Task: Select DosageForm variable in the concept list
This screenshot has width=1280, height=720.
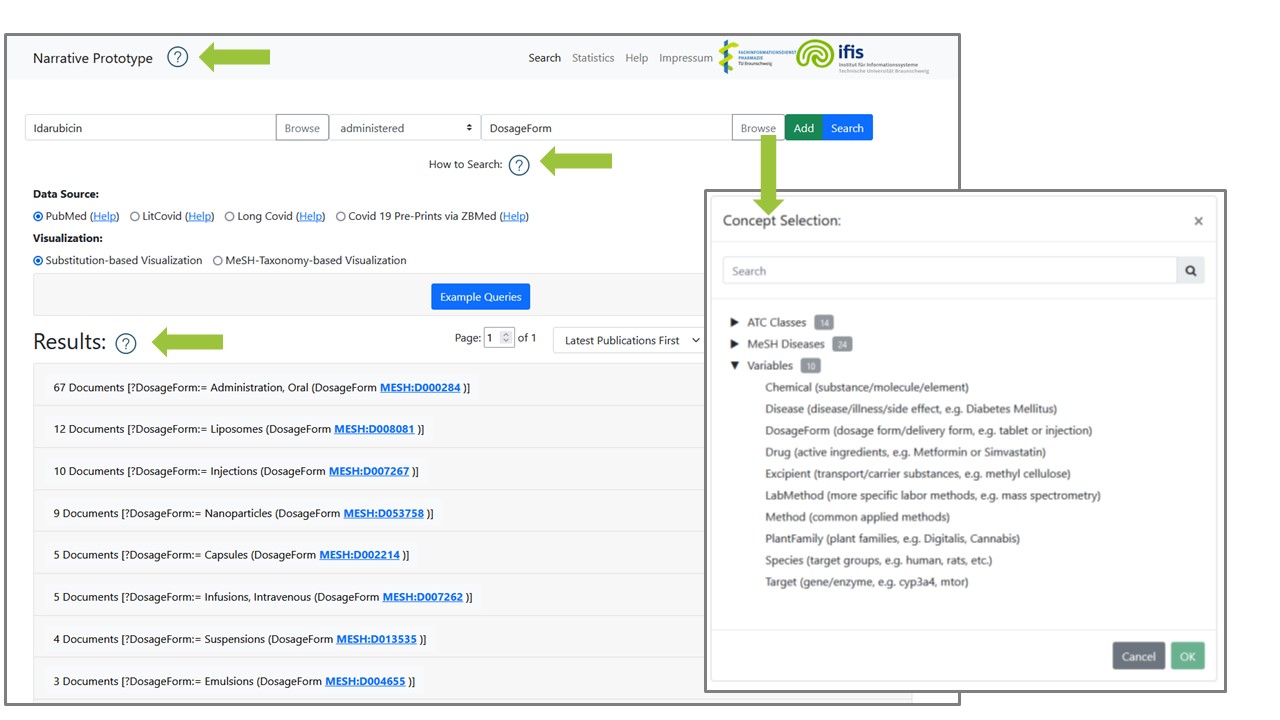Action: coord(797,430)
